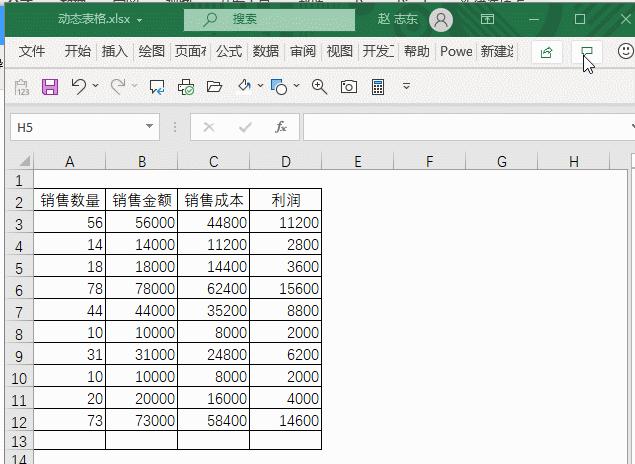Screen dimensions: 635x464
Task: Click cell with value 73000
Action: tap(142, 420)
